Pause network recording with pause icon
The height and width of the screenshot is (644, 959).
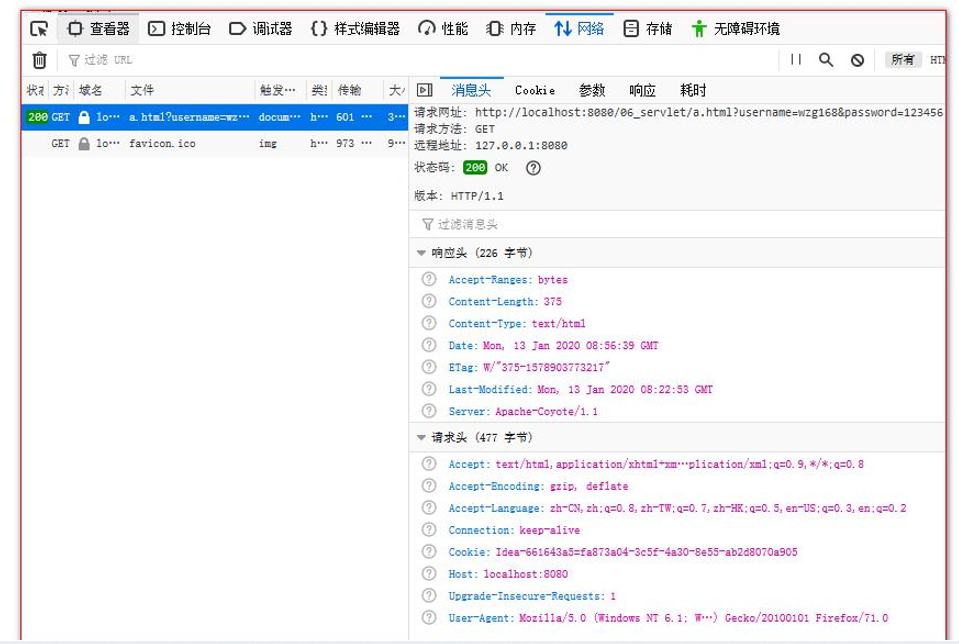tap(796, 59)
